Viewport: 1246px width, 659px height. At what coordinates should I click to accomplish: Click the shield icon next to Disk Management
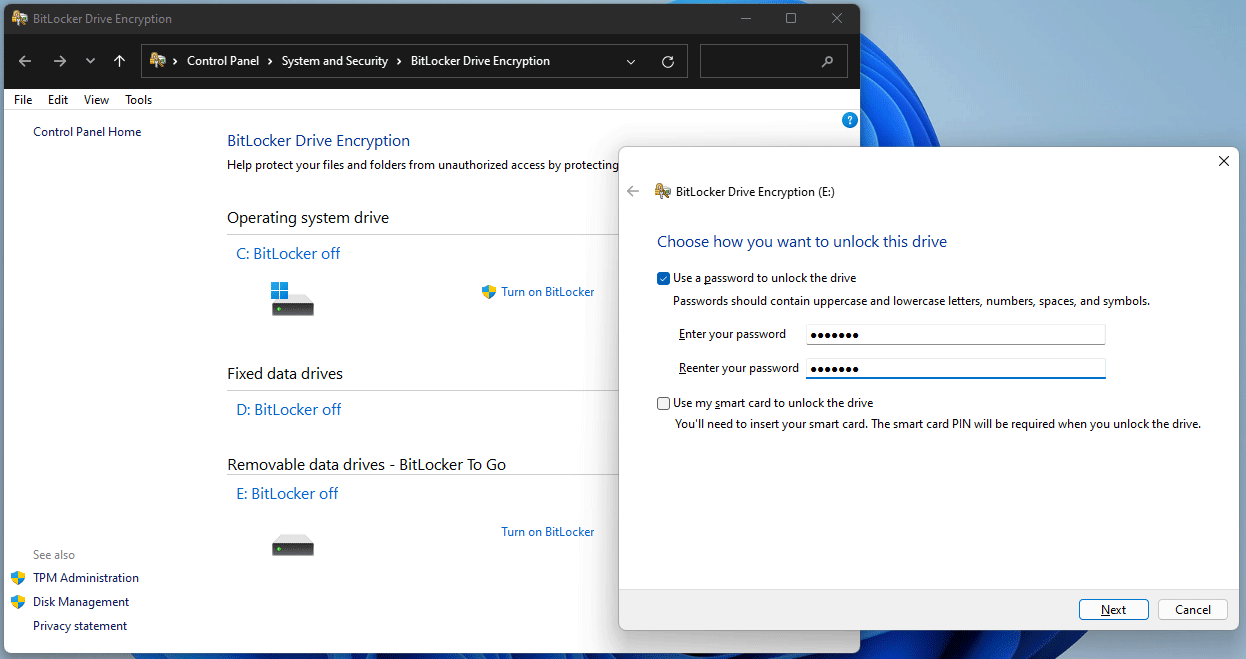tap(18, 602)
